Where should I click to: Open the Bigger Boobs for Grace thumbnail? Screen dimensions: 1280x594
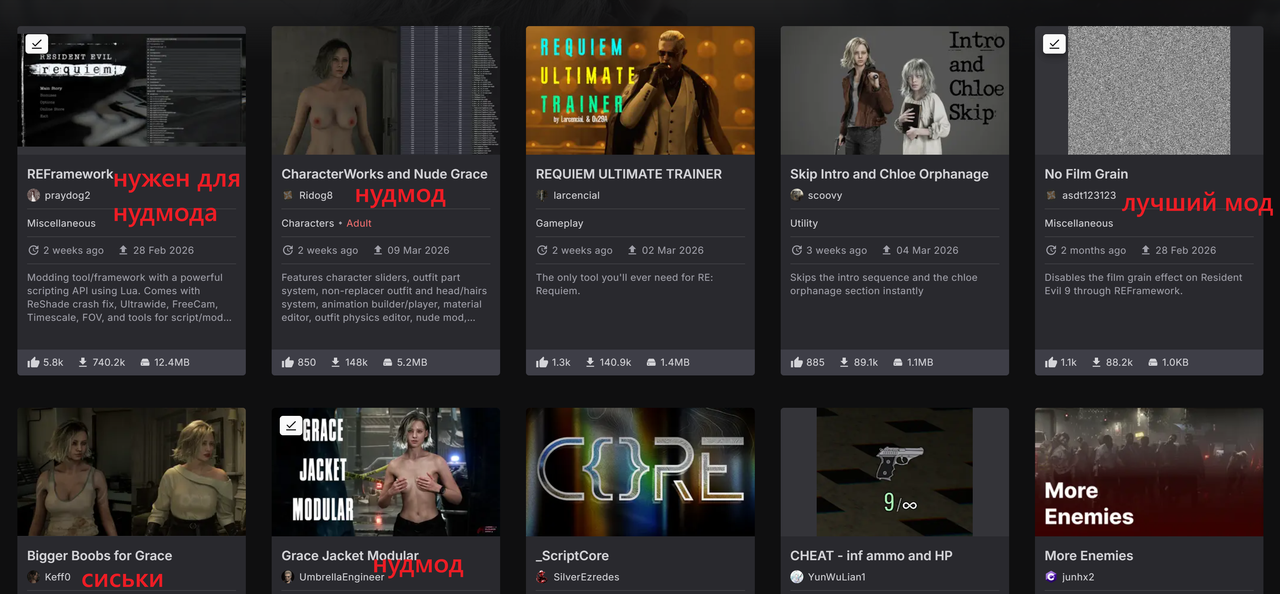point(131,471)
